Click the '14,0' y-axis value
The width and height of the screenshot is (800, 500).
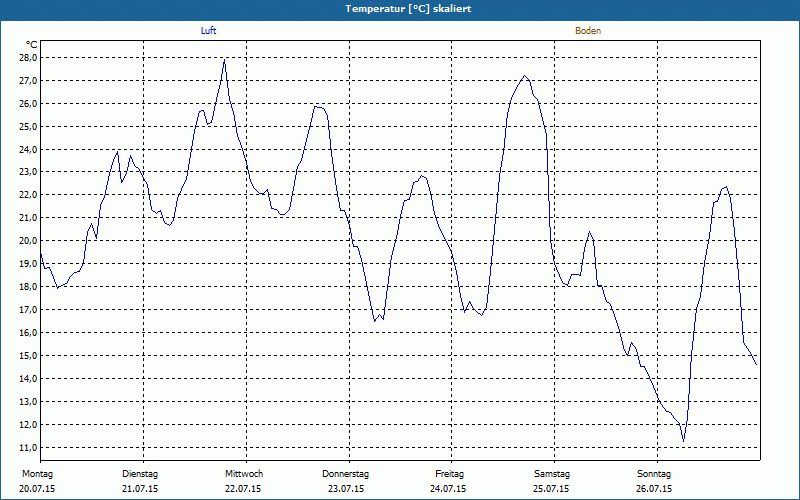(28, 379)
